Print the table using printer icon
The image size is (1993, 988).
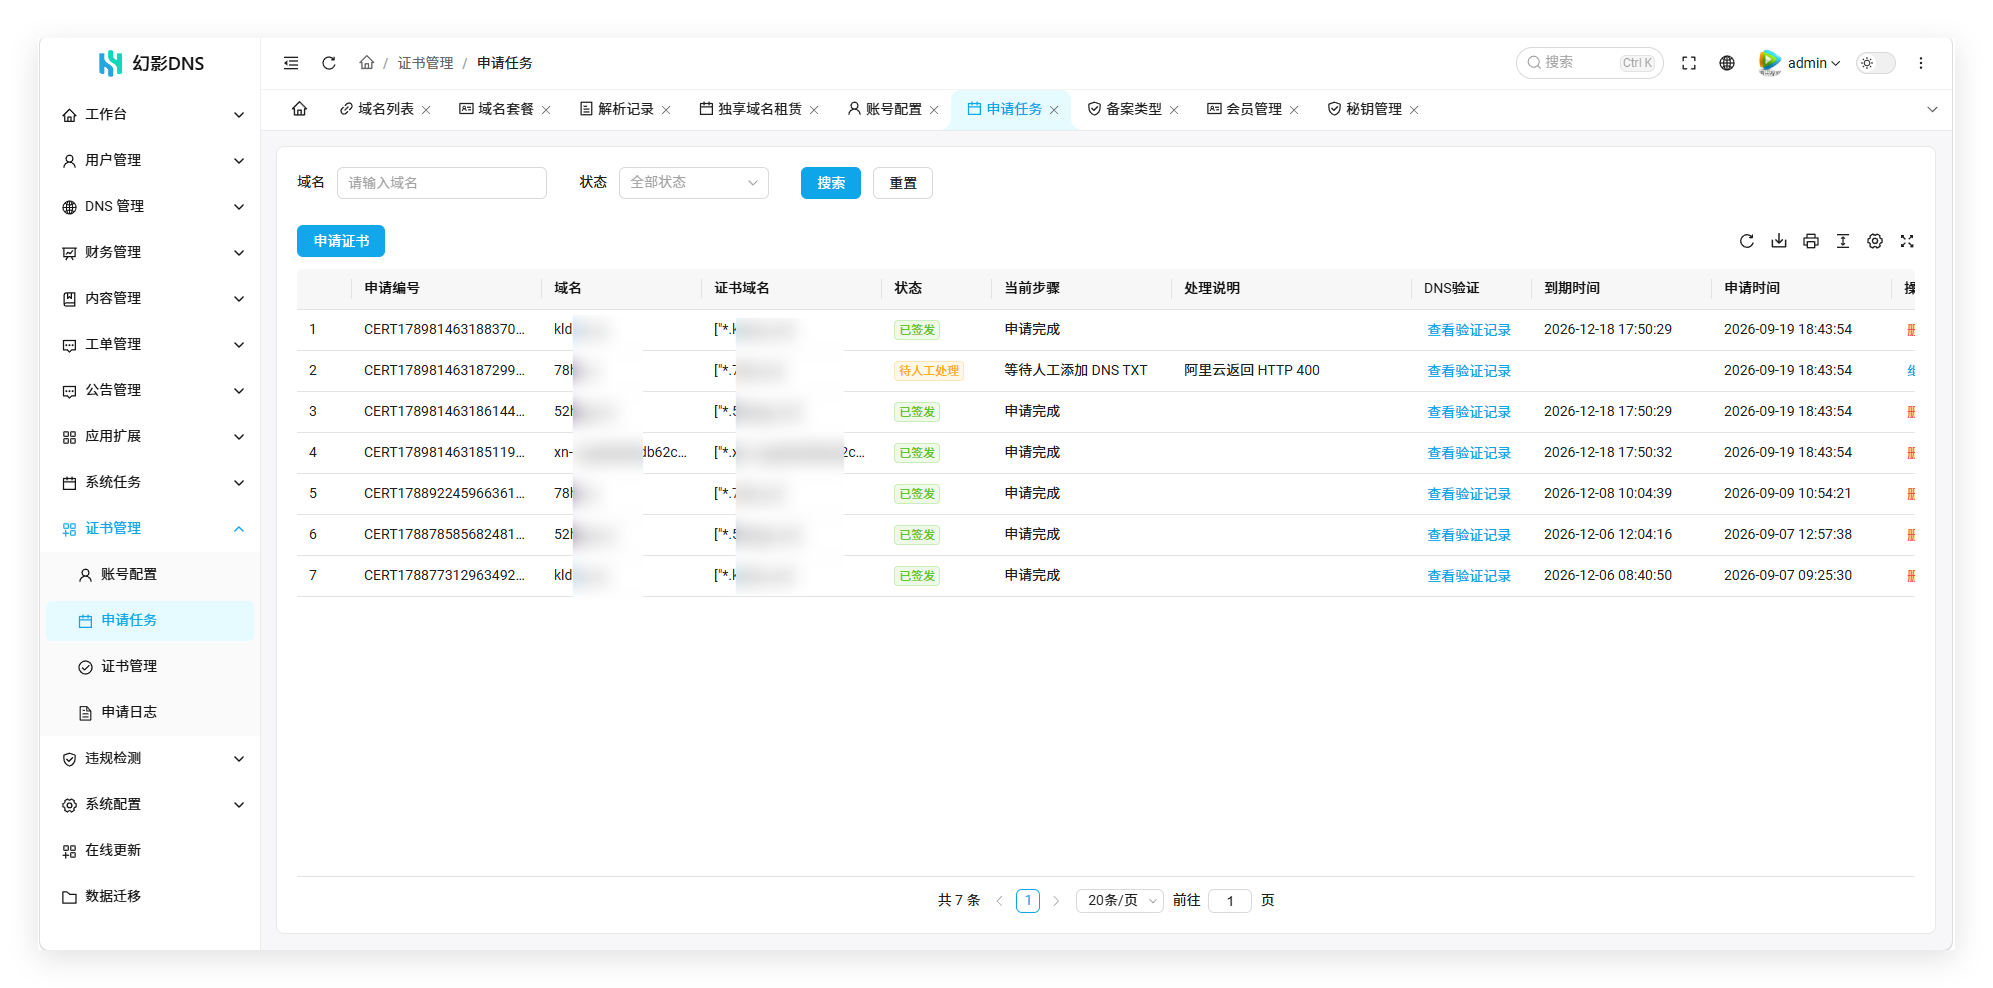[1811, 241]
